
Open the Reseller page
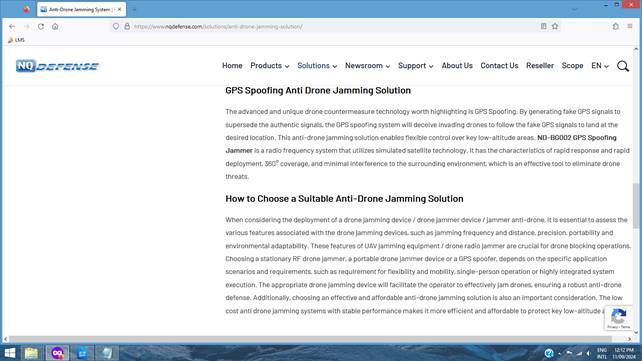pos(540,65)
